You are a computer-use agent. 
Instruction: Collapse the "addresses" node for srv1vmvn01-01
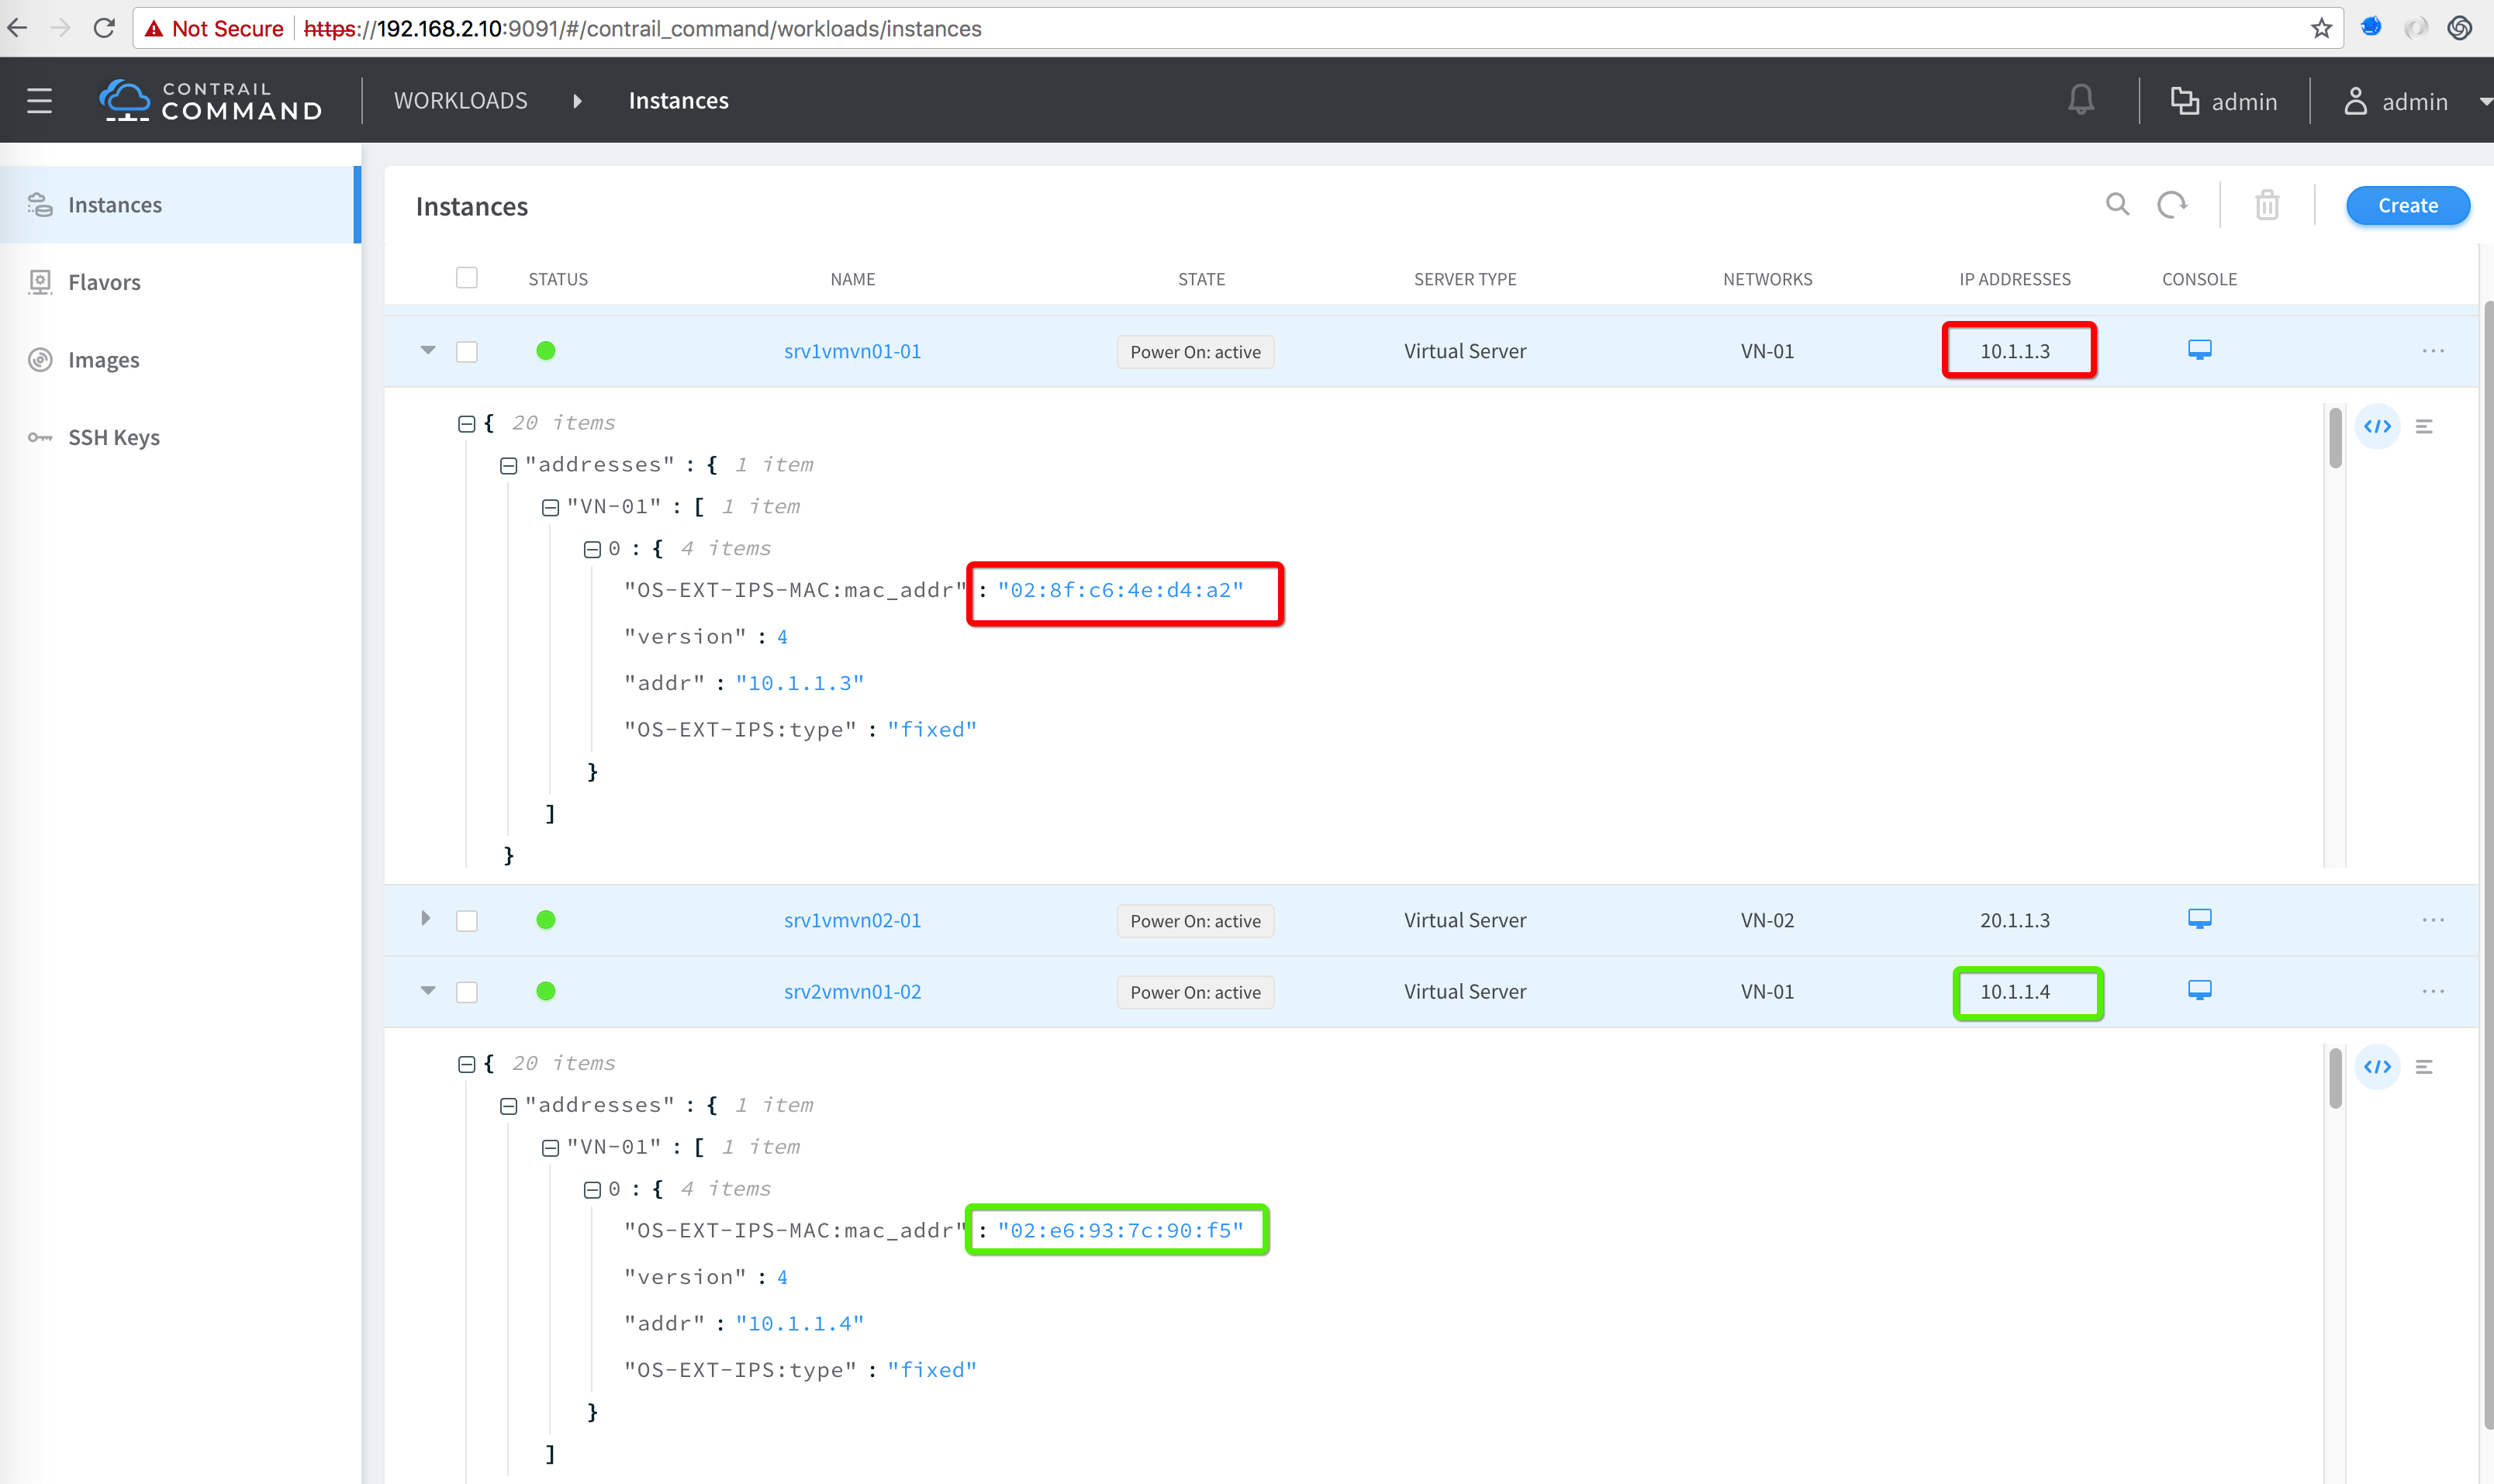(x=508, y=466)
